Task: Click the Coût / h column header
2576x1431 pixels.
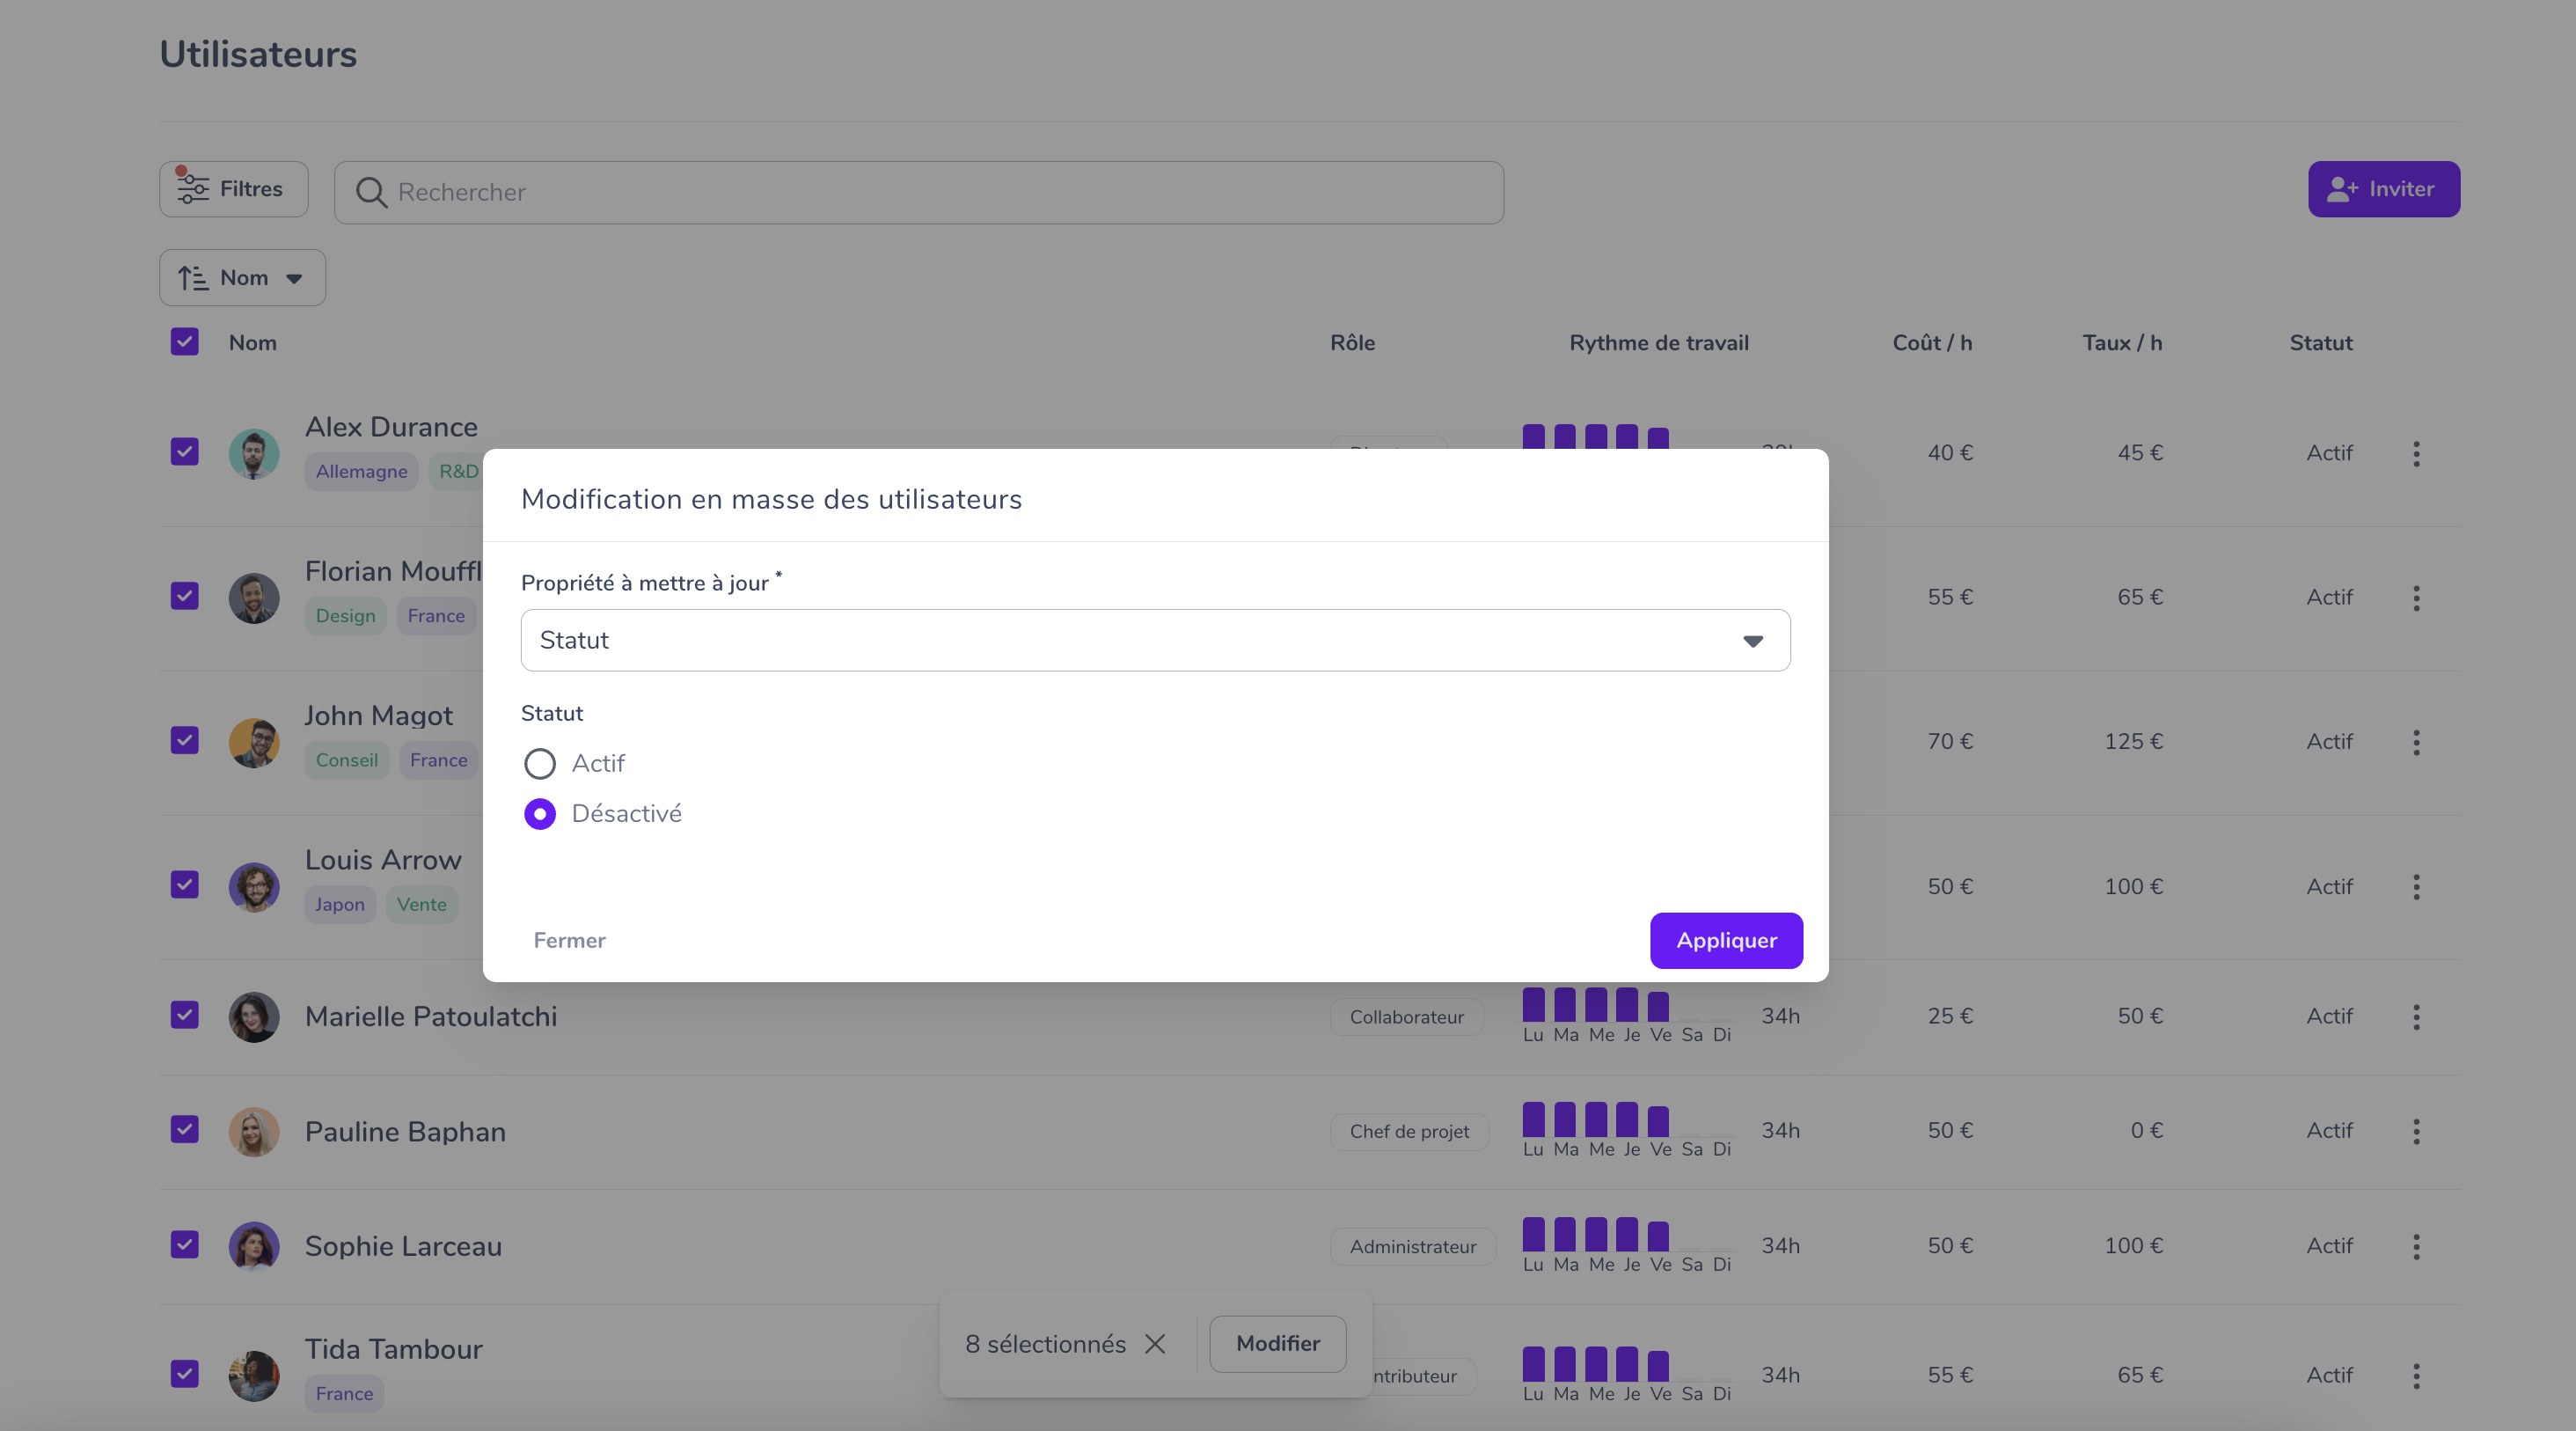Action: tap(1932, 342)
